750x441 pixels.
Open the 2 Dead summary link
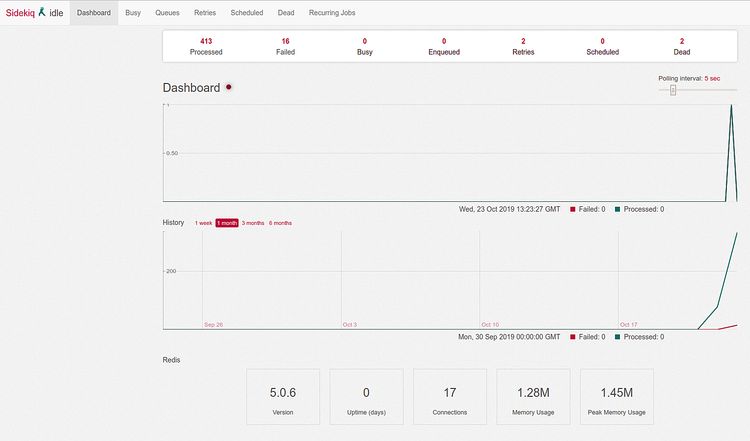[682, 46]
